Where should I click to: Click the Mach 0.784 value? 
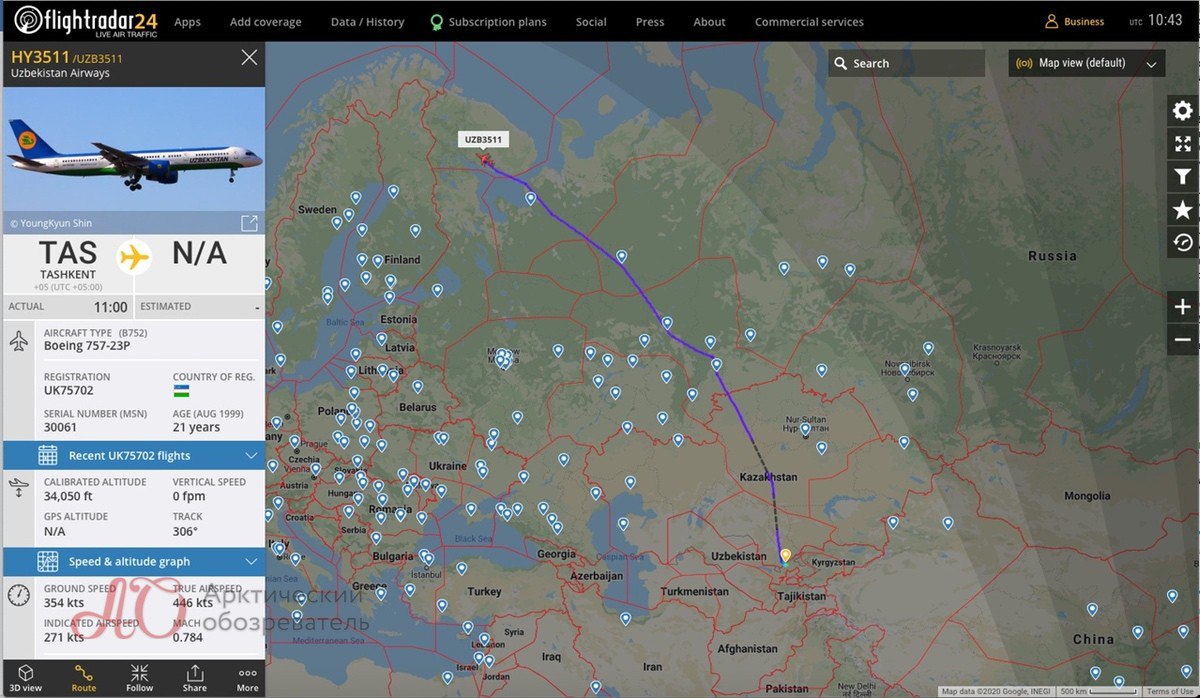188,638
